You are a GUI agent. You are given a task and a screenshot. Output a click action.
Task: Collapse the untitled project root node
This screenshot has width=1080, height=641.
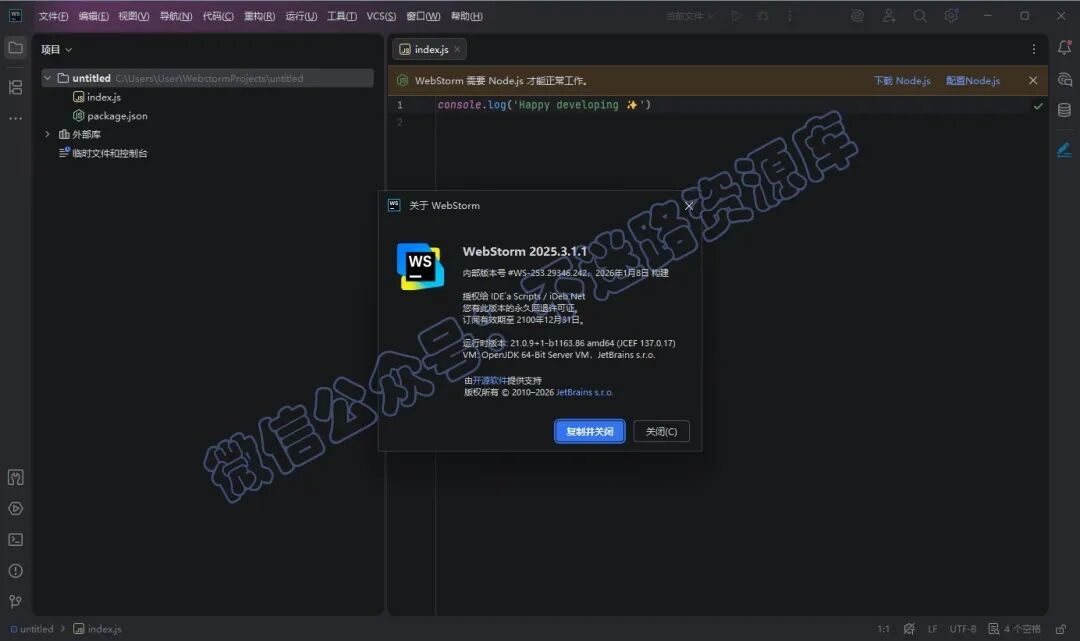click(48, 78)
